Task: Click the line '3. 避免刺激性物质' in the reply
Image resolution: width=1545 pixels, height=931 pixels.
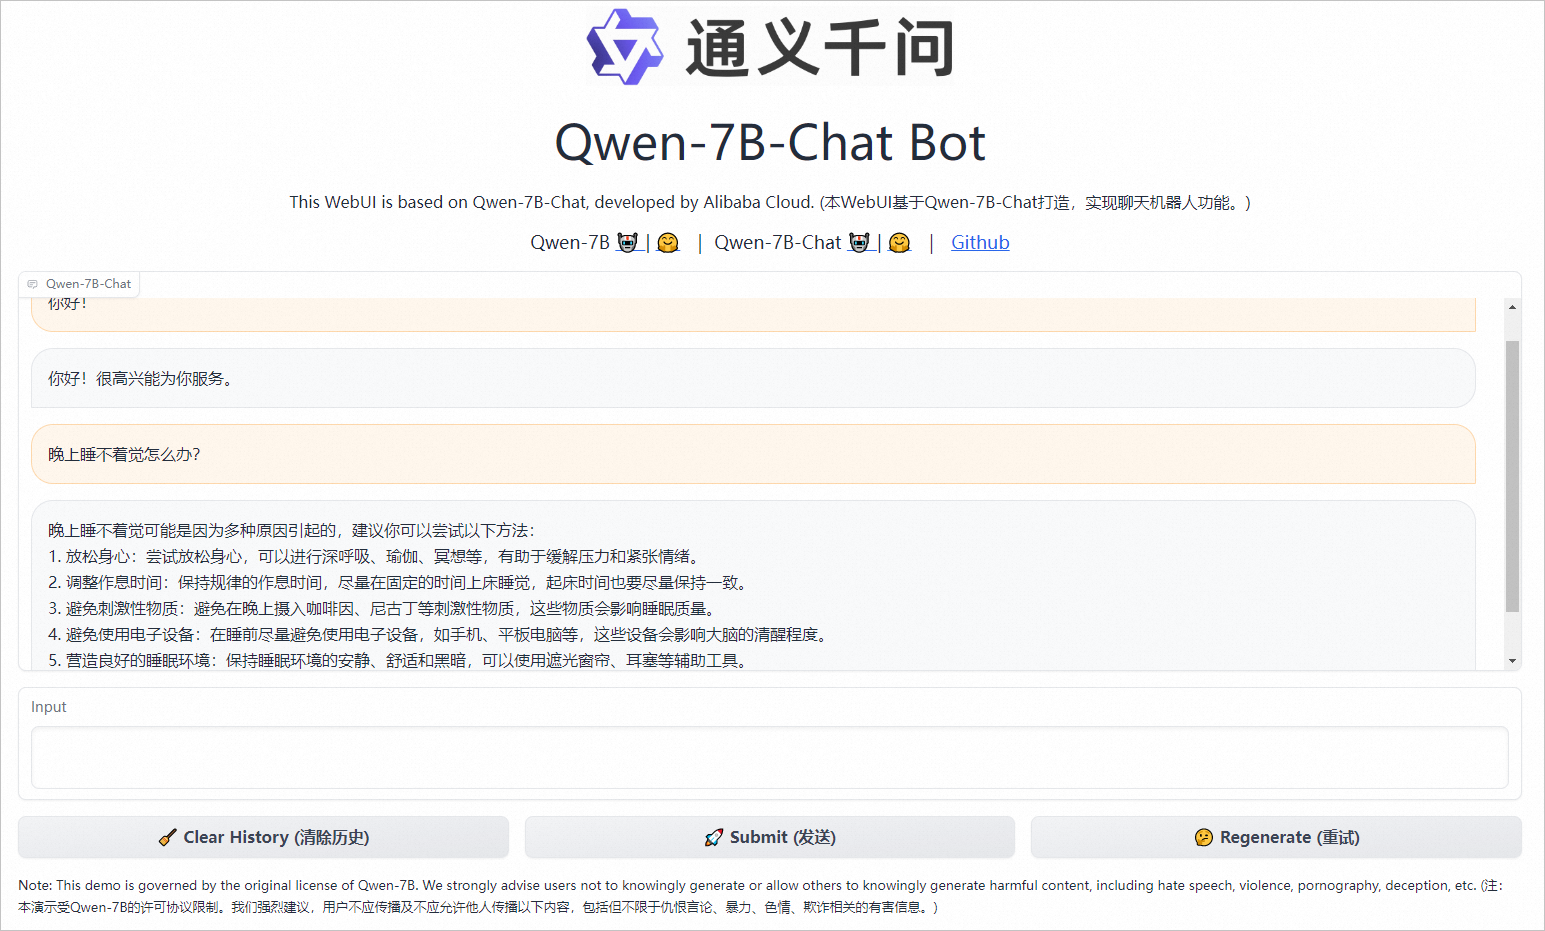Action: [x=384, y=608]
